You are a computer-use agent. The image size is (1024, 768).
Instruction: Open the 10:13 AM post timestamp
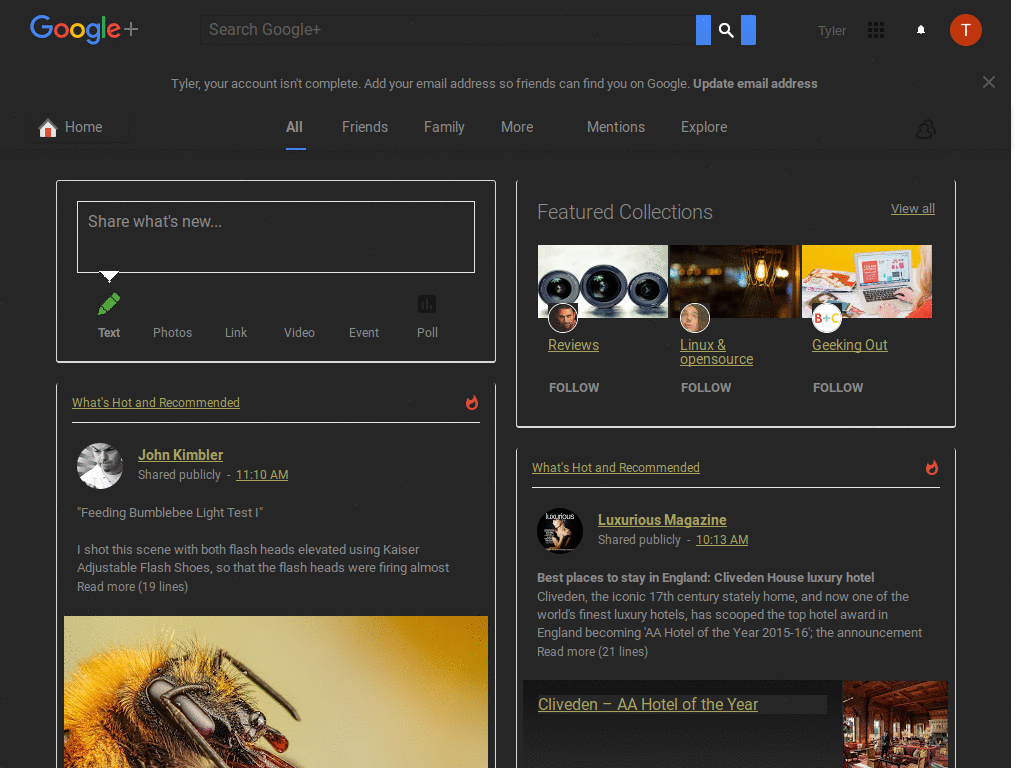coord(722,540)
